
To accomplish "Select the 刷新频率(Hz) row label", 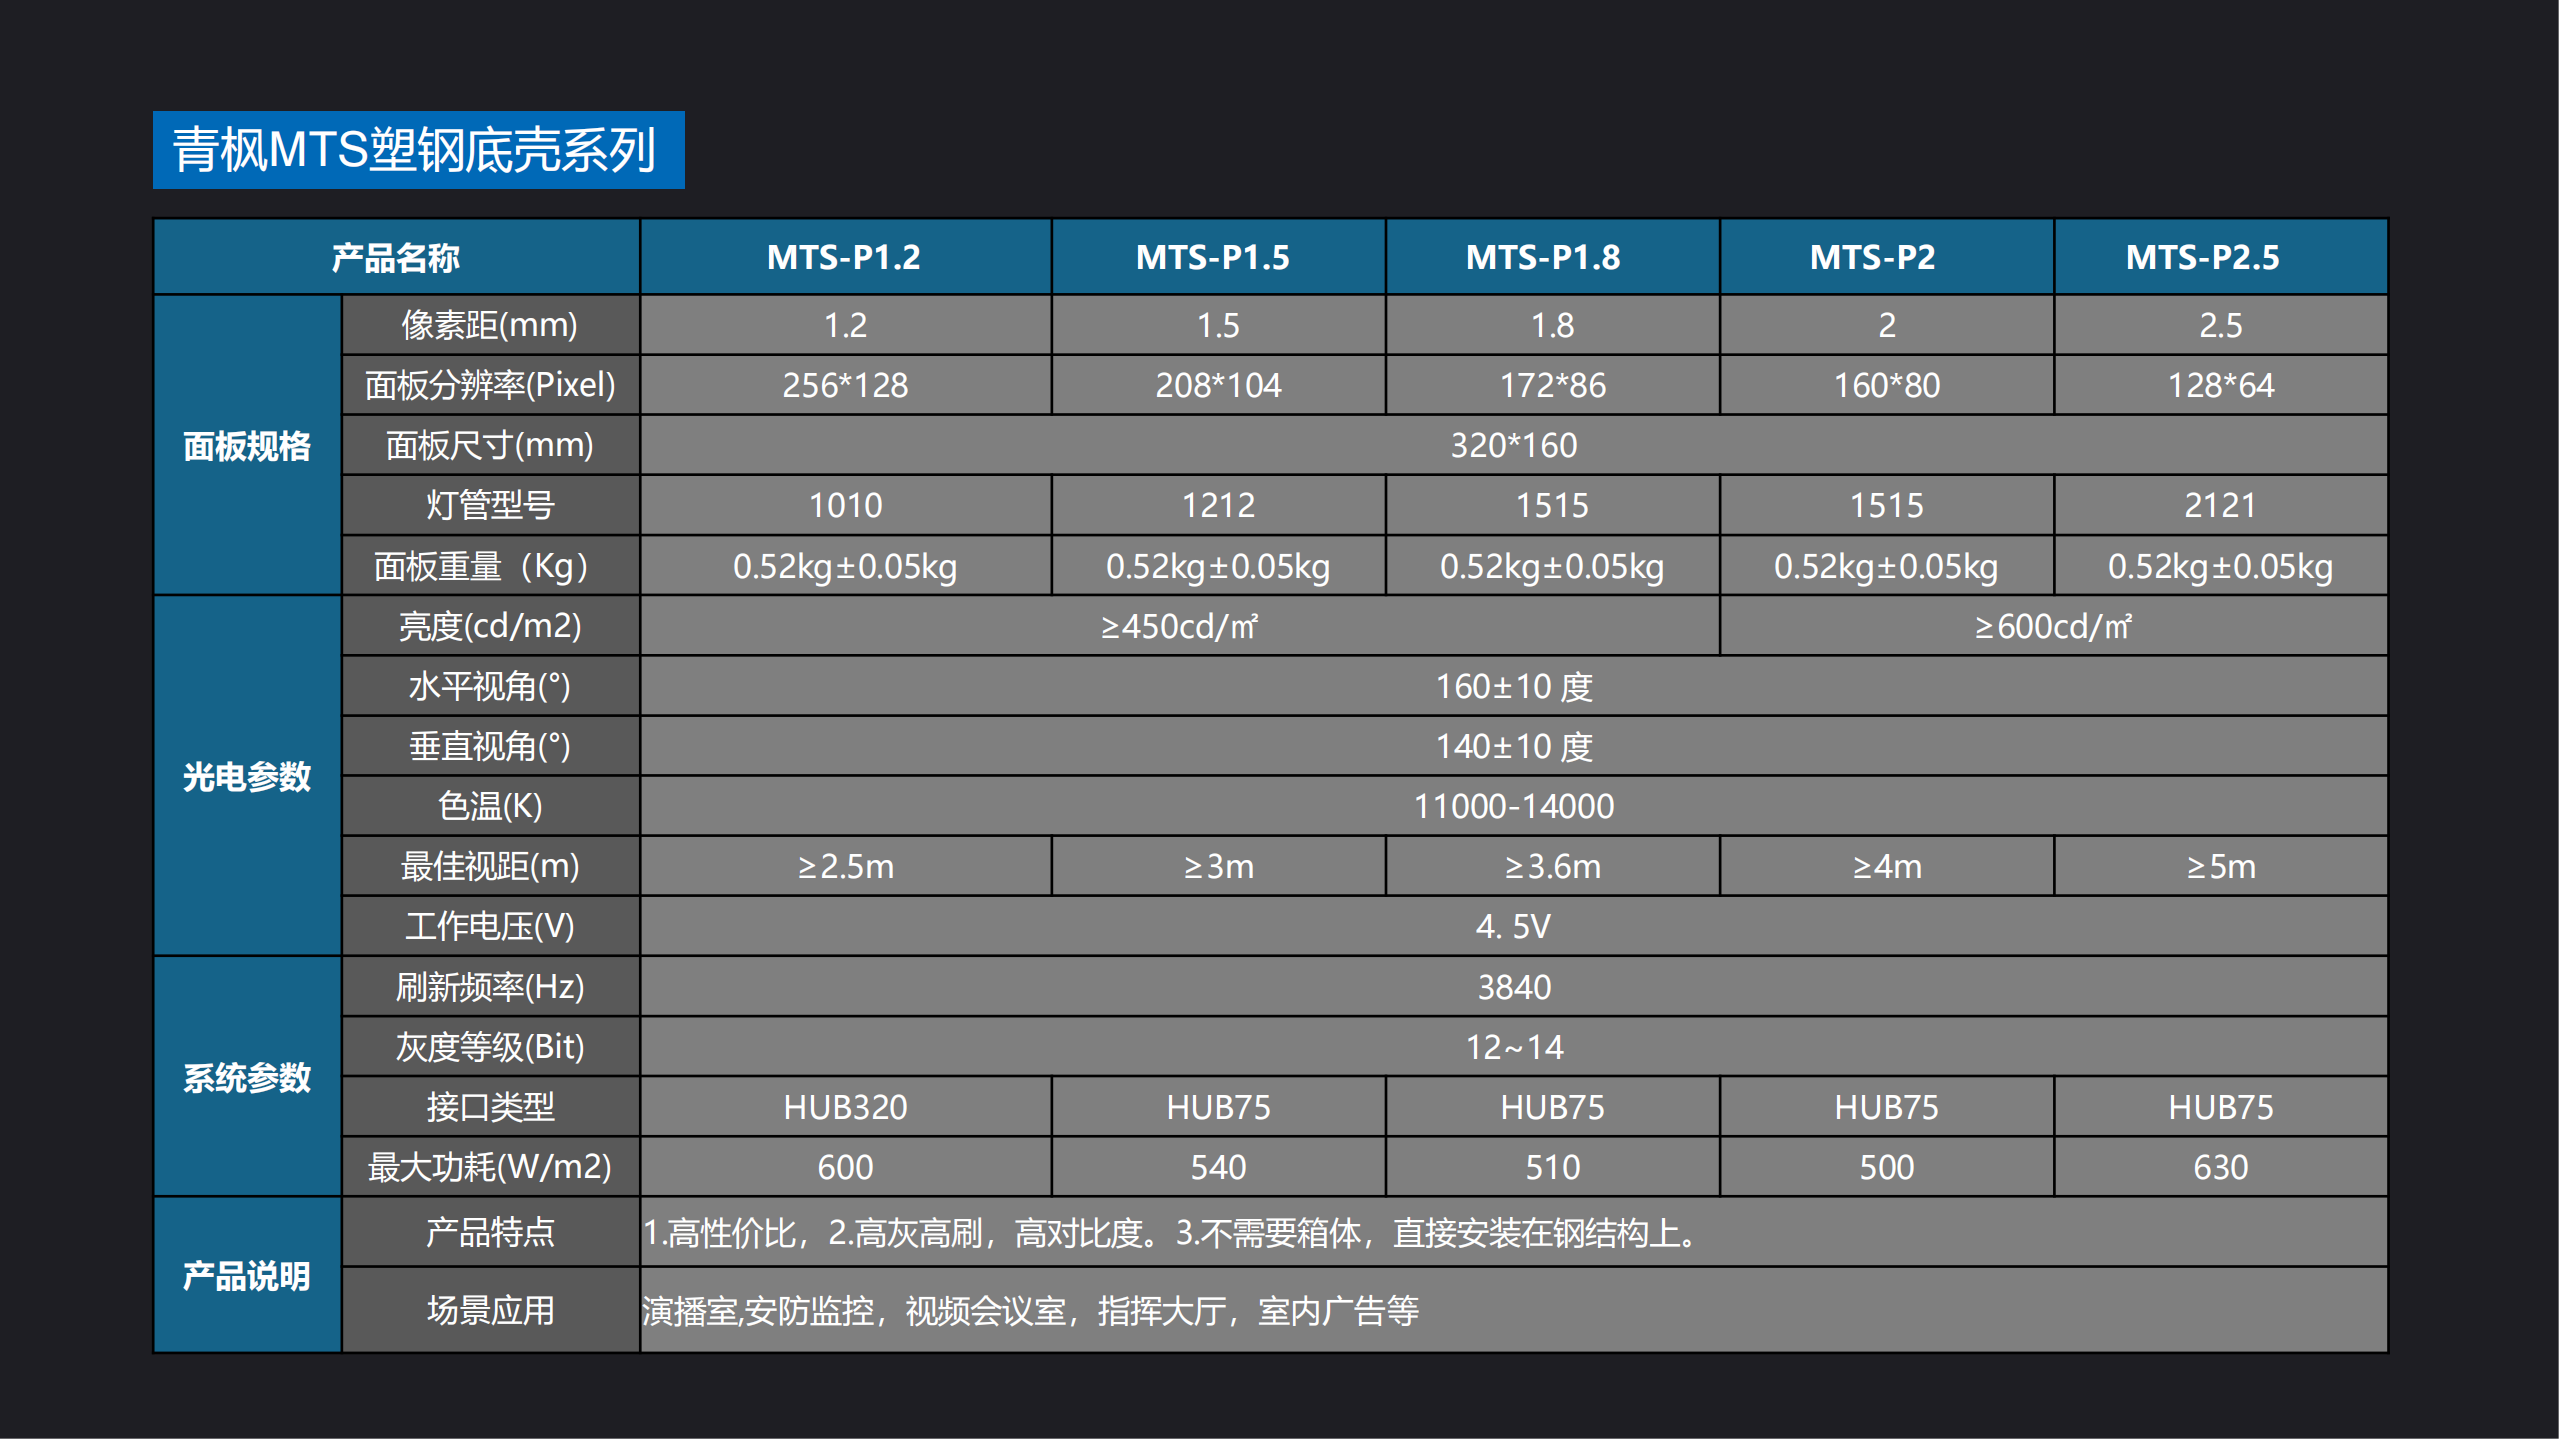I will pos(490,987).
